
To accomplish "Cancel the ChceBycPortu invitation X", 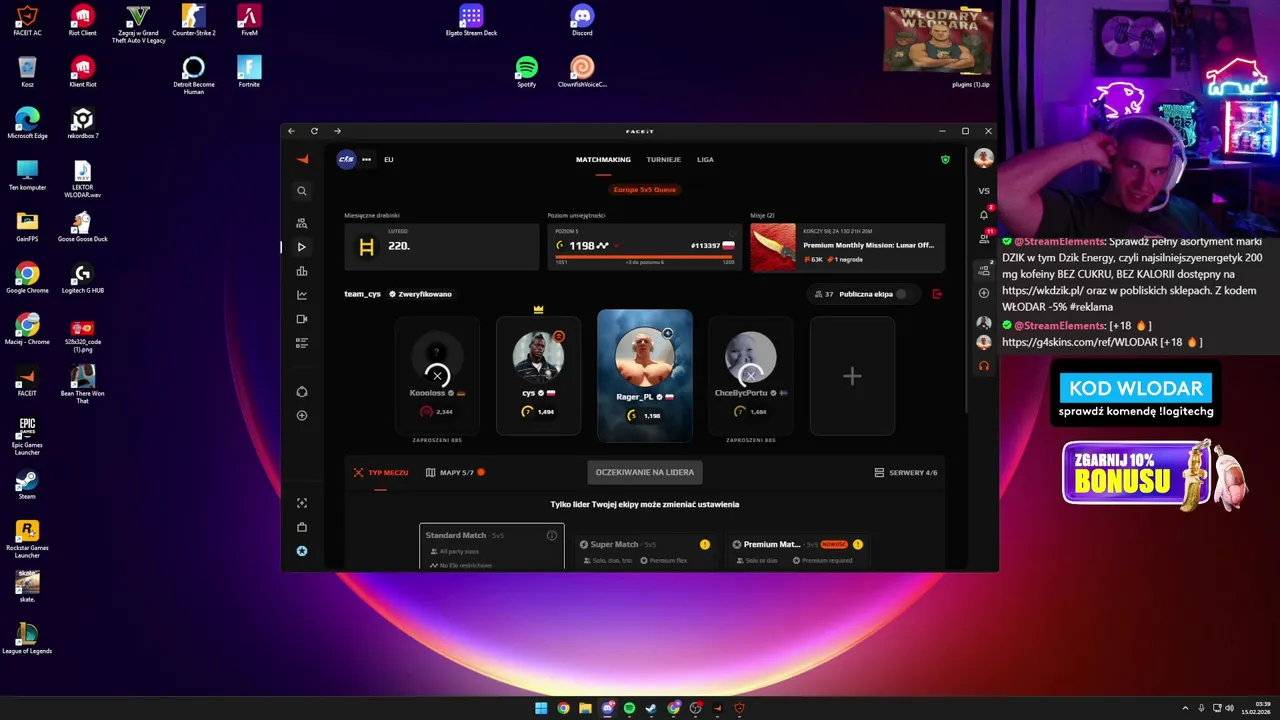I will pos(751,376).
